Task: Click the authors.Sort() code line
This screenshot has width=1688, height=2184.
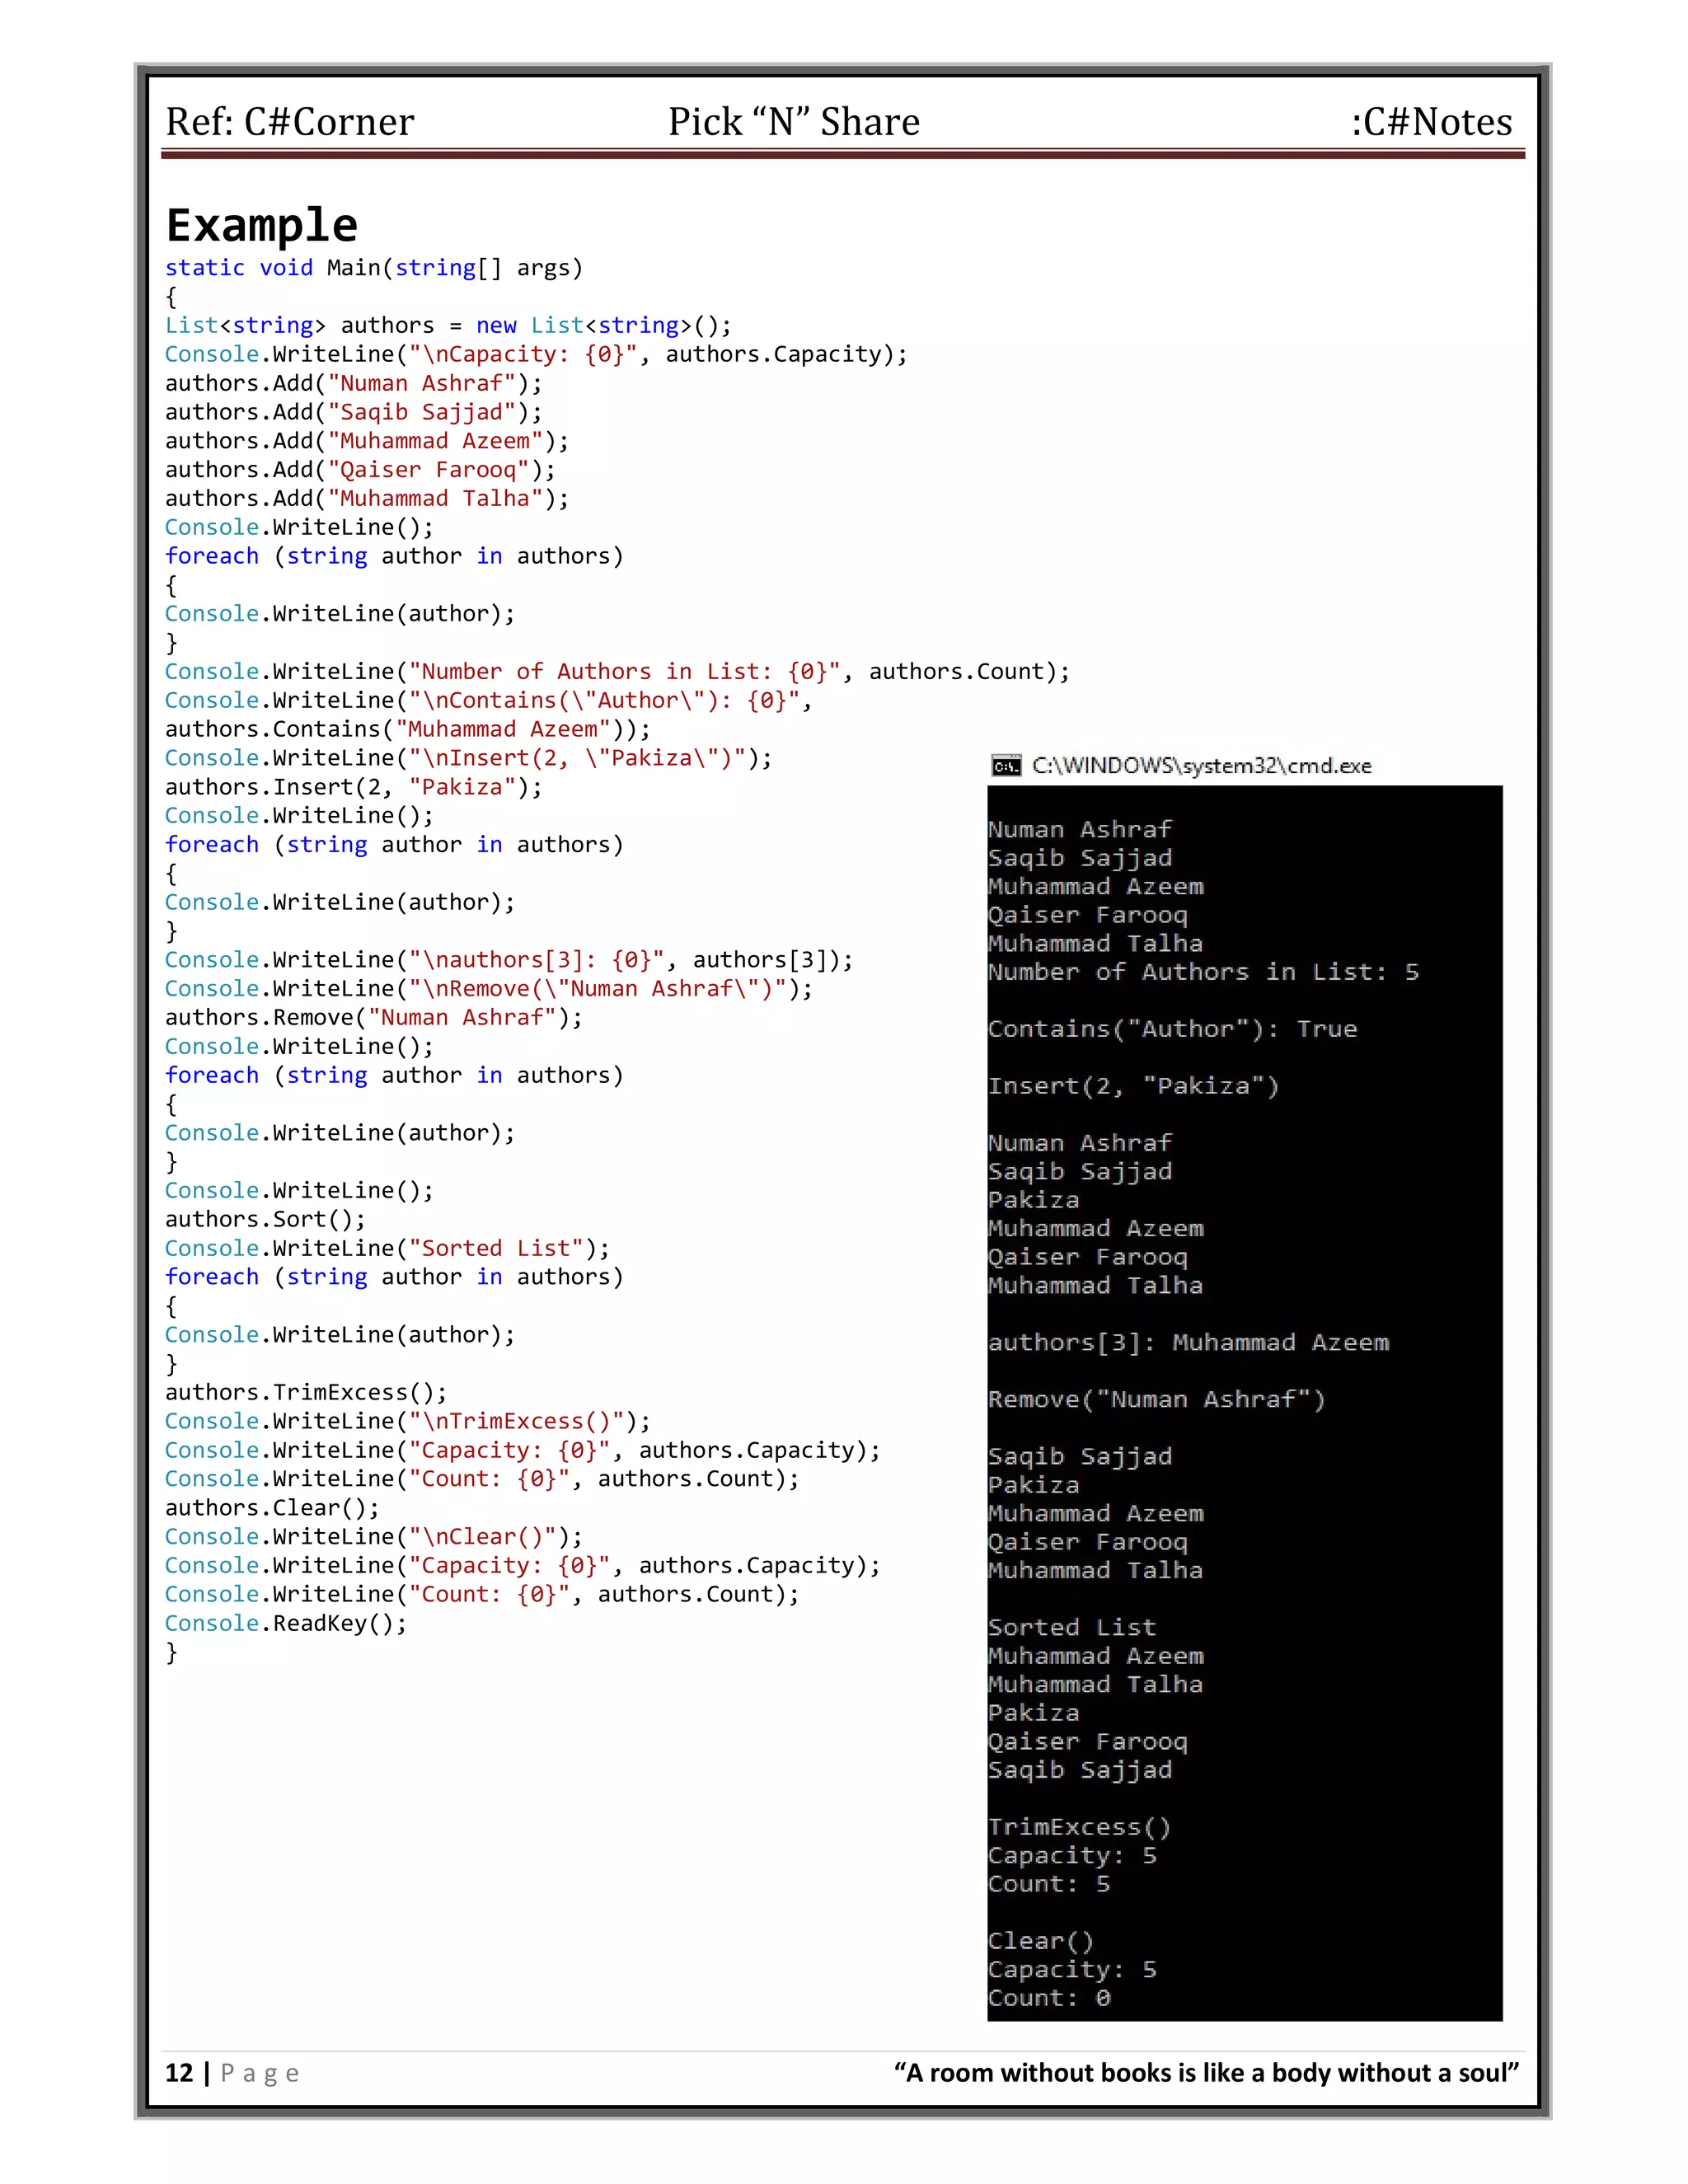Action: pos(265,1219)
